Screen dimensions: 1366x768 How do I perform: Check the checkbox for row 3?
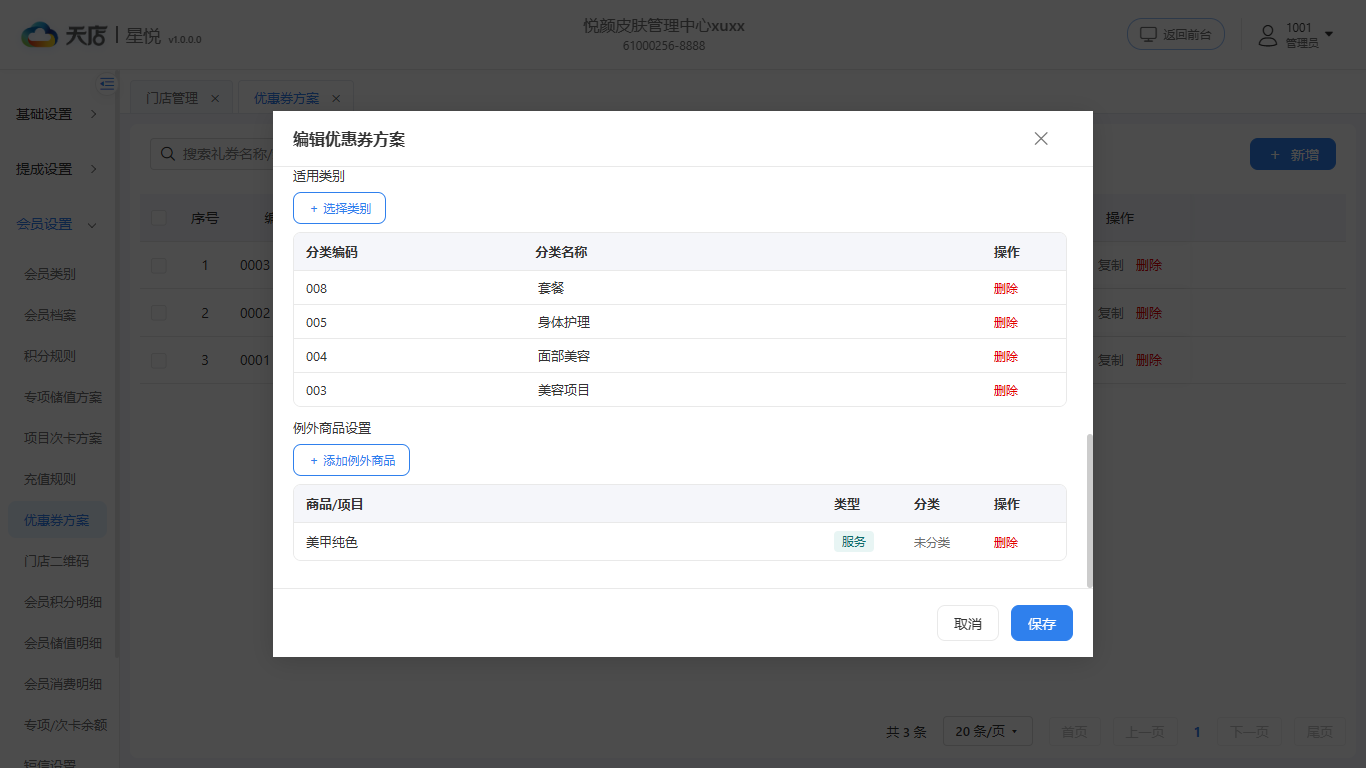click(159, 360)
